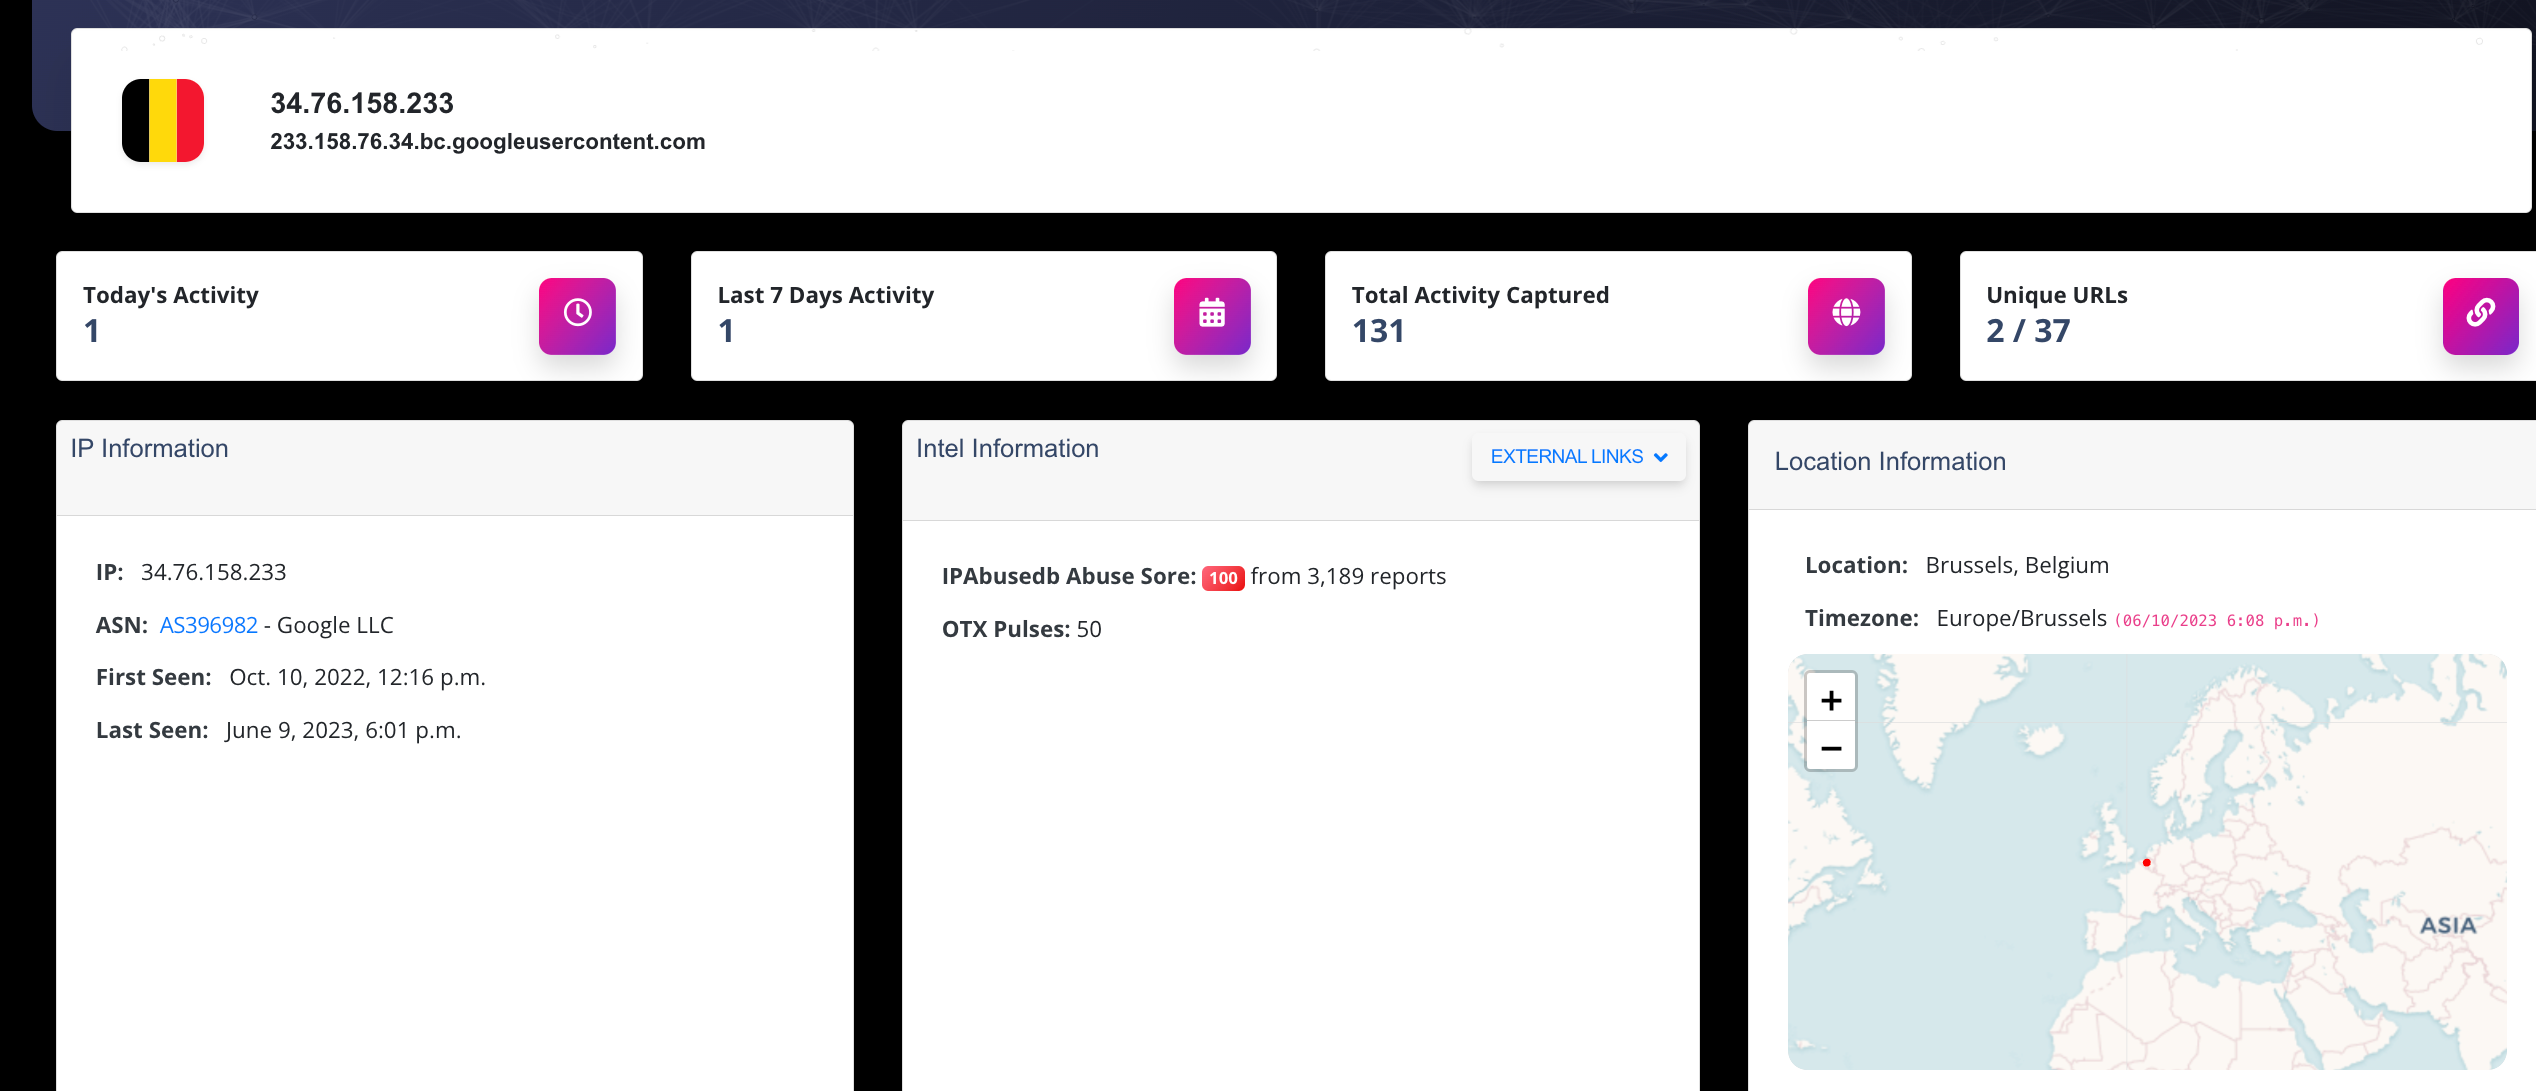This screenshot has height=1091, width=2536.
Task: Click the googleusercontent.com hostname text
Action: coord(487,142)
